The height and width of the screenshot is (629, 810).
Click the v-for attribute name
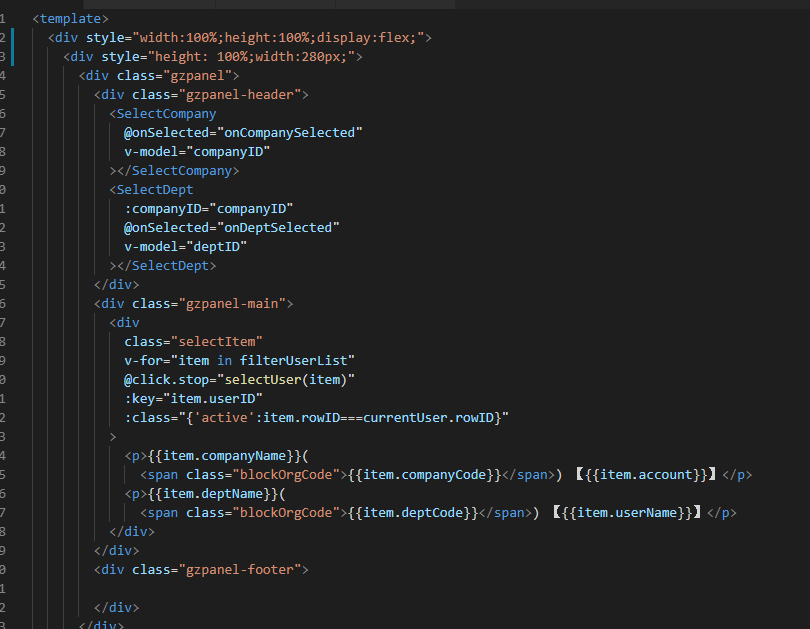pos(144,361)
